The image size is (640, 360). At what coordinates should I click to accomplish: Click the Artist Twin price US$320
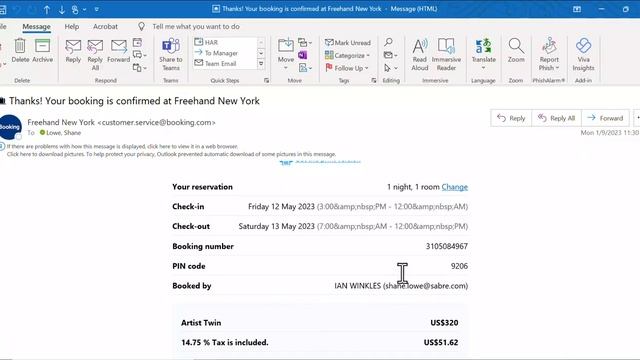click(x=444, y=322)
